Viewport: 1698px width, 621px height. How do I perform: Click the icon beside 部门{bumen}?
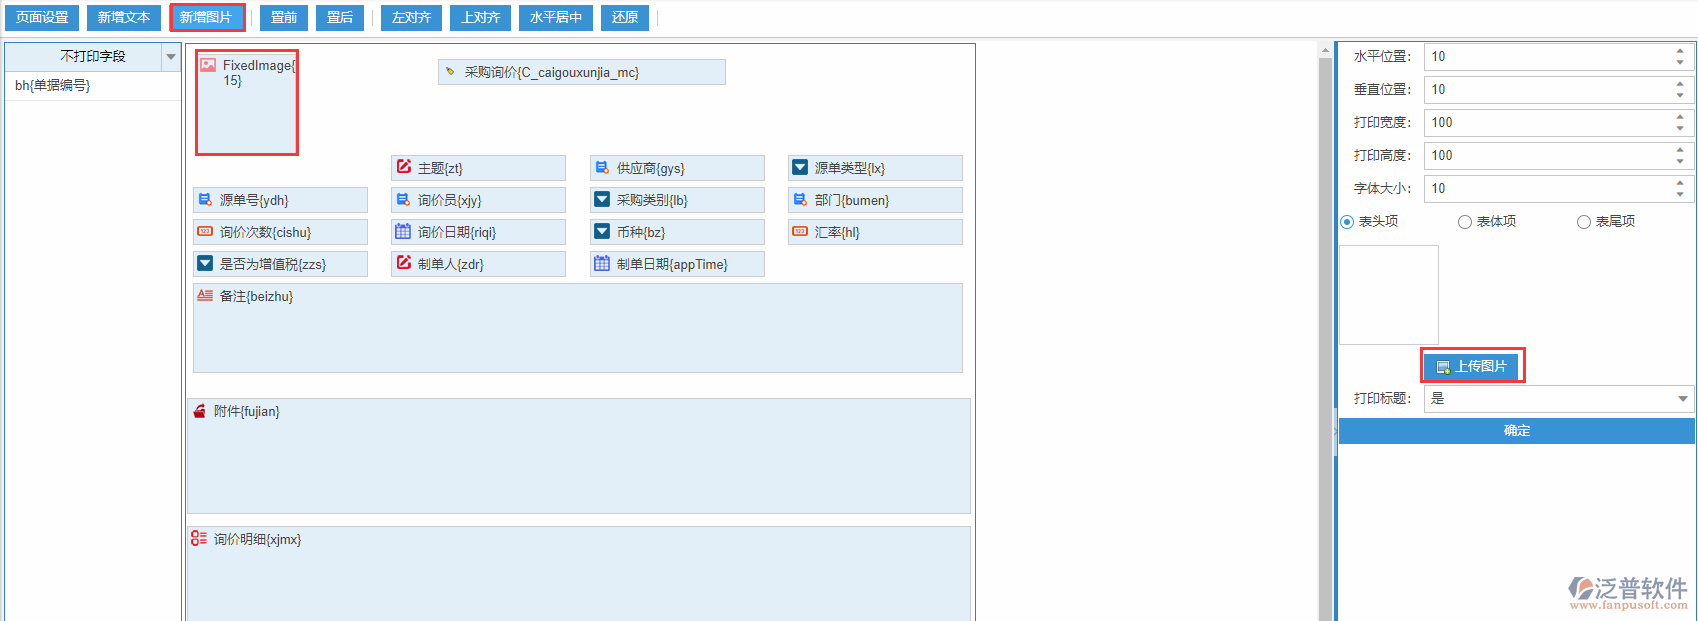pyautogui.click(x=800, y=200)
